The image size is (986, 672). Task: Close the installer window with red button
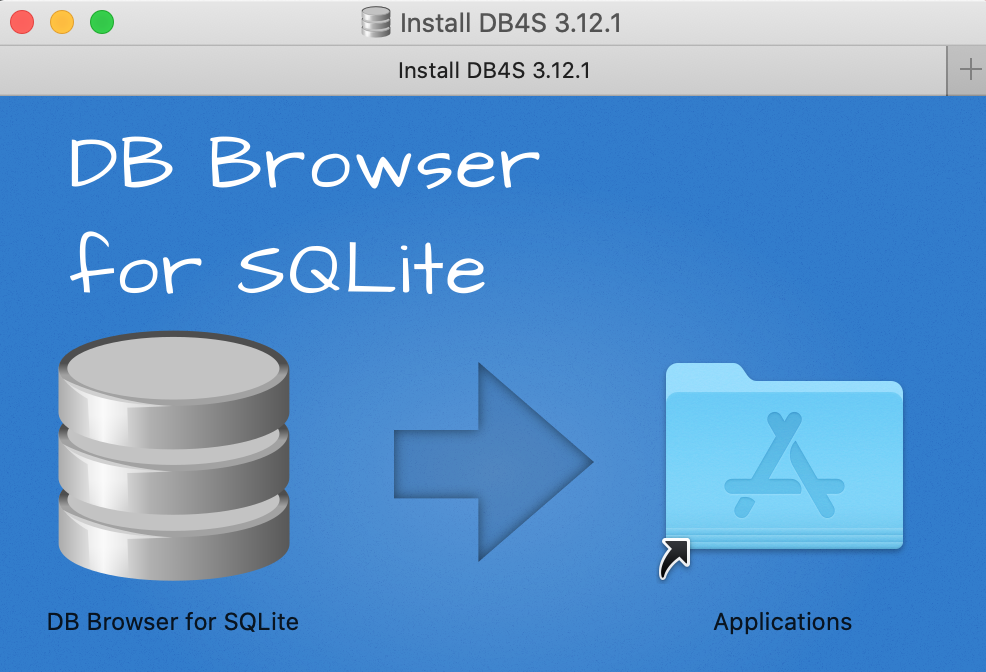pos(22,22)
